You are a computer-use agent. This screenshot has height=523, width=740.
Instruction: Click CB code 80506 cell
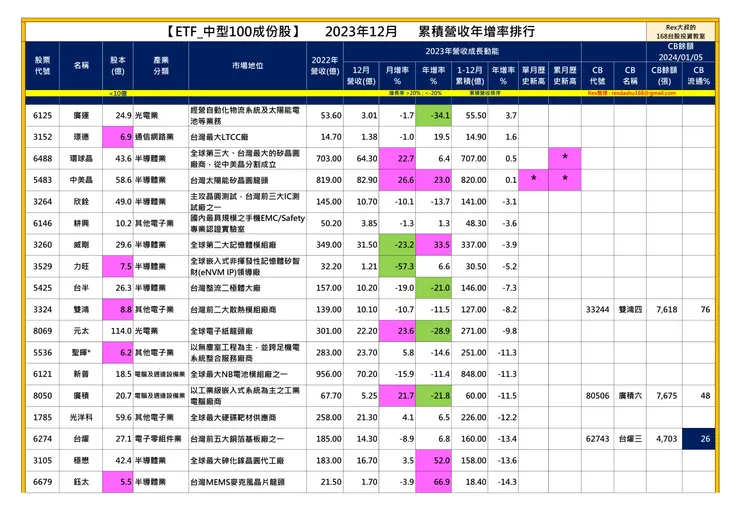[597, 396]
